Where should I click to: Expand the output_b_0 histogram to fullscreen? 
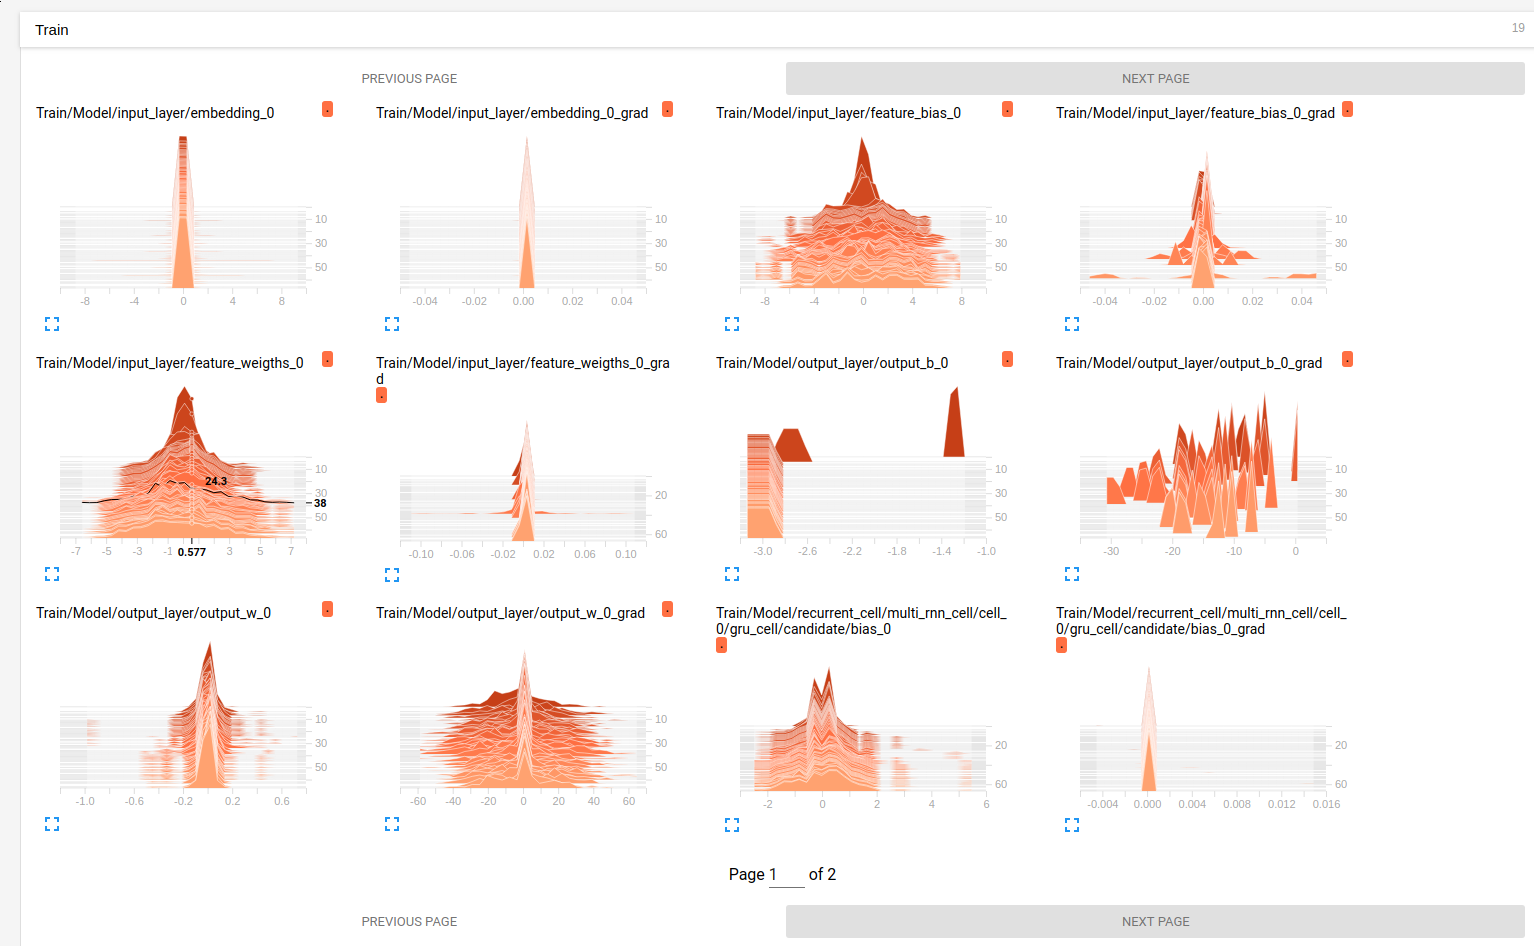pyautogui.click(x=732, y=573)
